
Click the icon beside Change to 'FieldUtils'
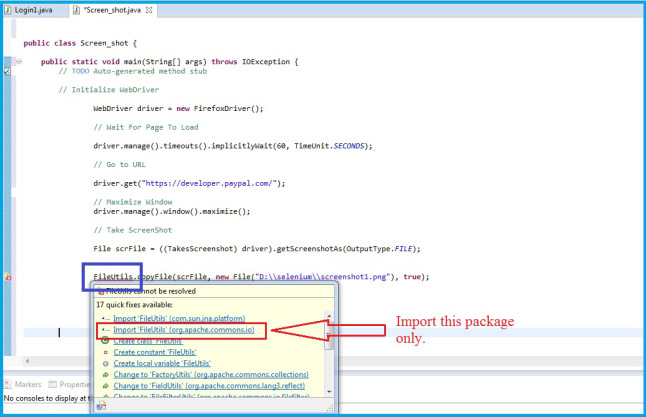click(x=105, y=386)
